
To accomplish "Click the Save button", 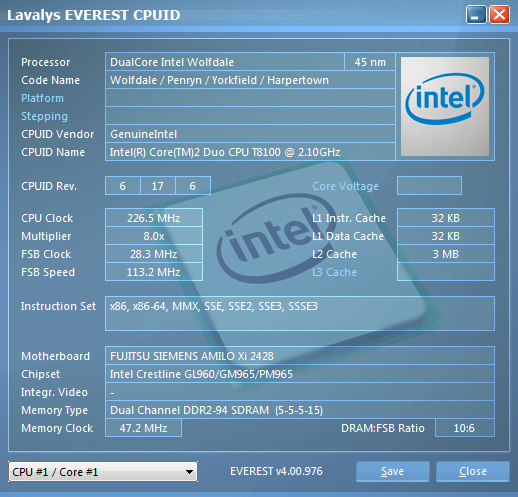I will [392, 471].
